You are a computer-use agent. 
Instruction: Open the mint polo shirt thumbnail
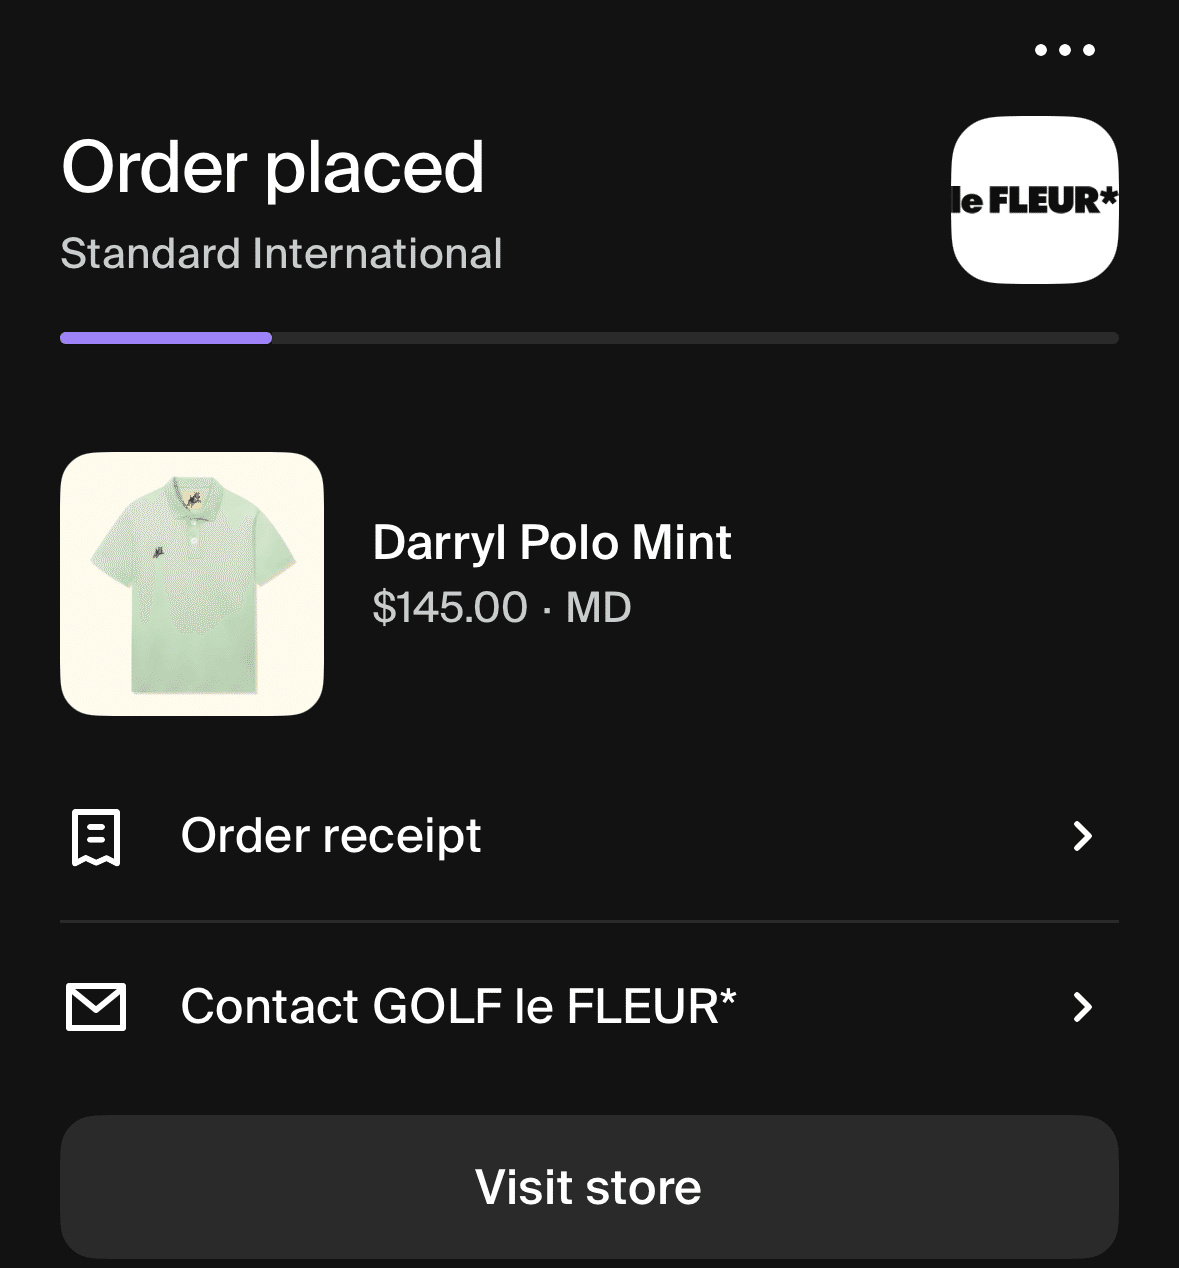coord(192,584)
